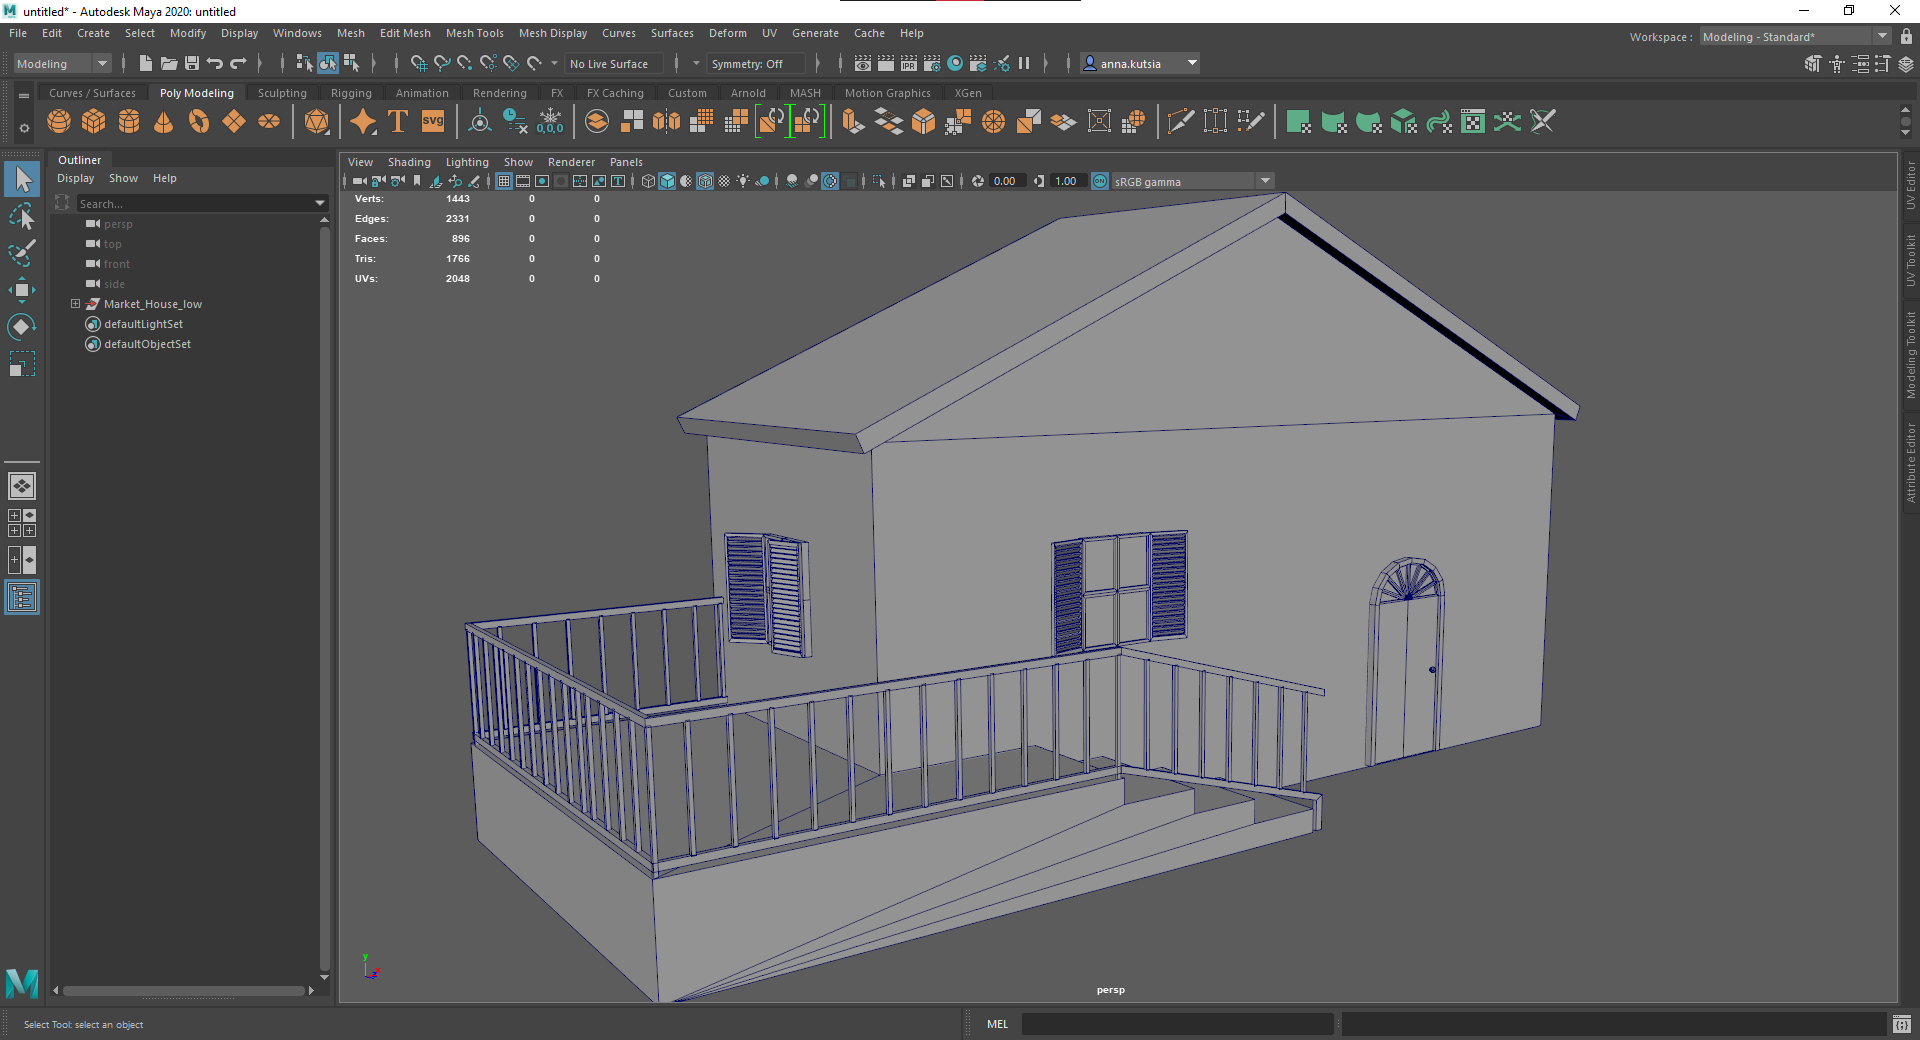Screen dimensions: 1920x1040
Task: Toggle the workspace lock icon
Action: click(1906, 37)
